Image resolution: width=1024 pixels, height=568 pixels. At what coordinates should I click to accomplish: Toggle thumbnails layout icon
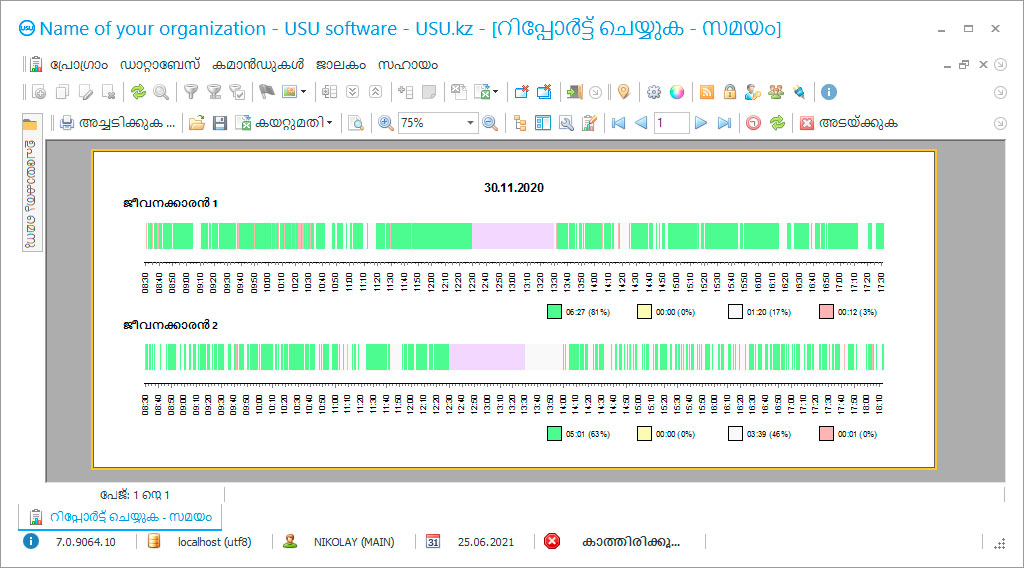(543, 123)
